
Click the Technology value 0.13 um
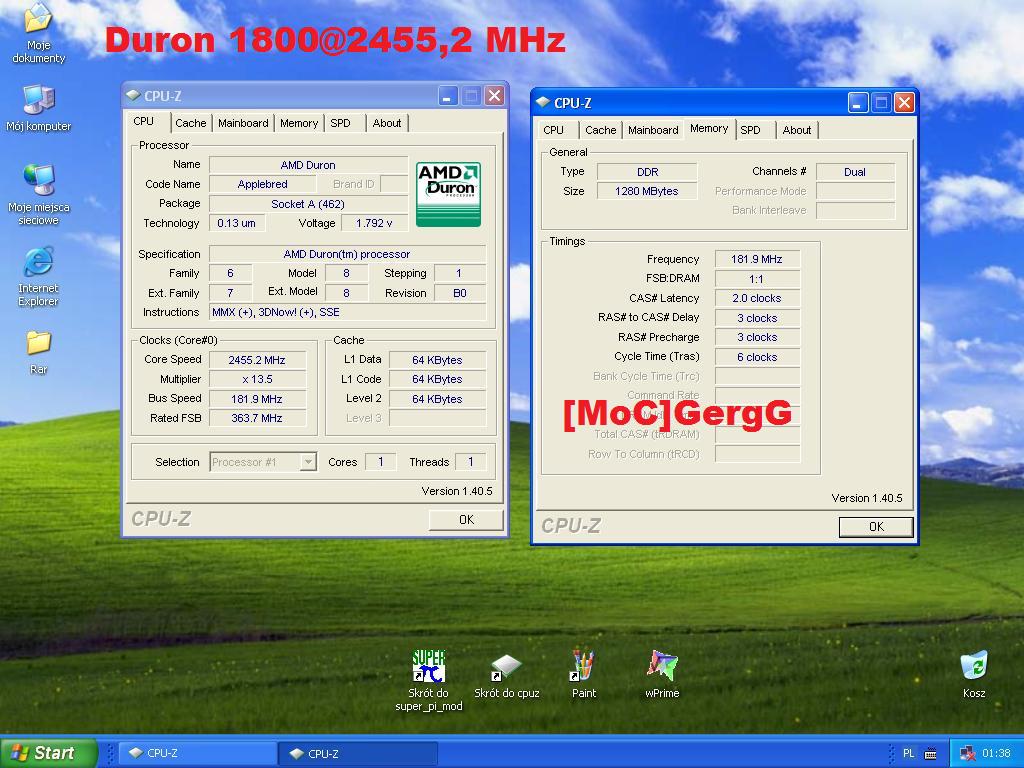point(236,223)
